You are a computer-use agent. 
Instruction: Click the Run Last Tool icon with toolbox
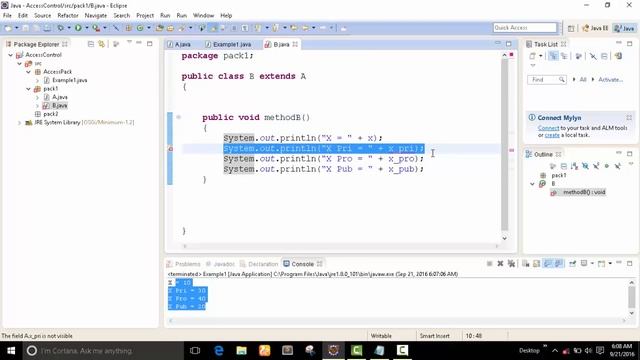point(96,28)
